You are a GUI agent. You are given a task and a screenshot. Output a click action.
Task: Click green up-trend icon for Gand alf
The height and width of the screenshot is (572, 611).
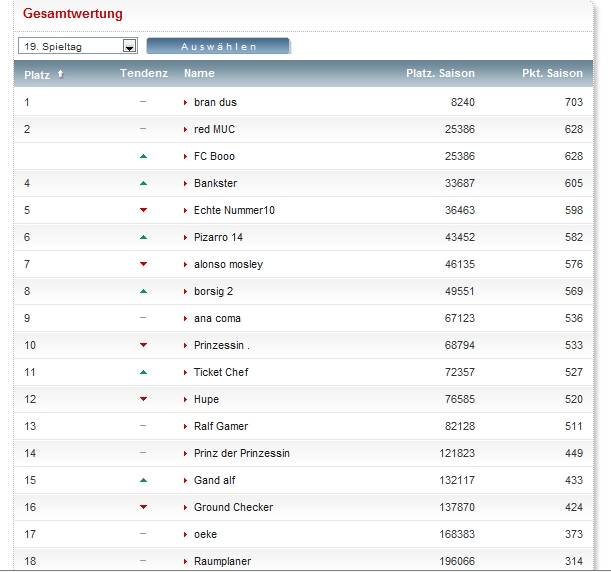(143, 480)
